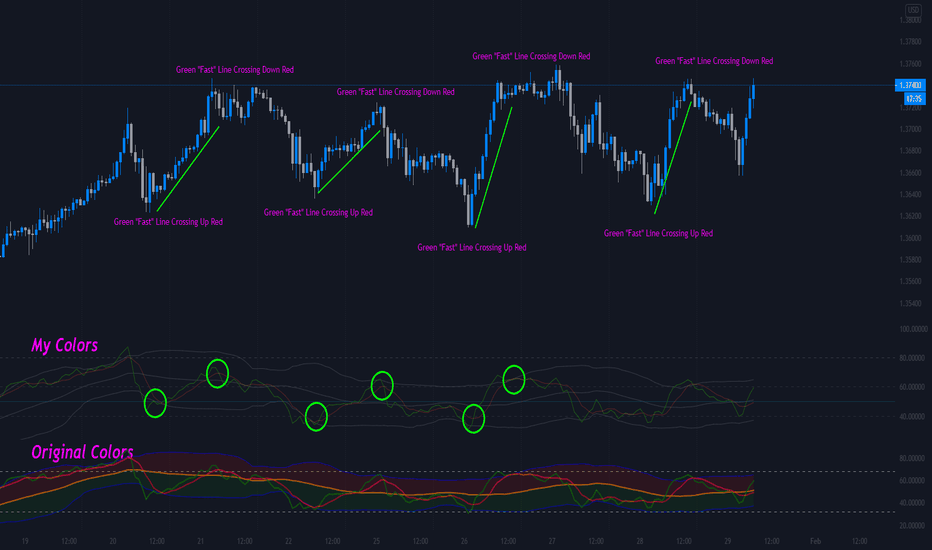Screen dimensions: 932x550
Task: Click the 1.37000 price axis label
Action: click(910, 129)
